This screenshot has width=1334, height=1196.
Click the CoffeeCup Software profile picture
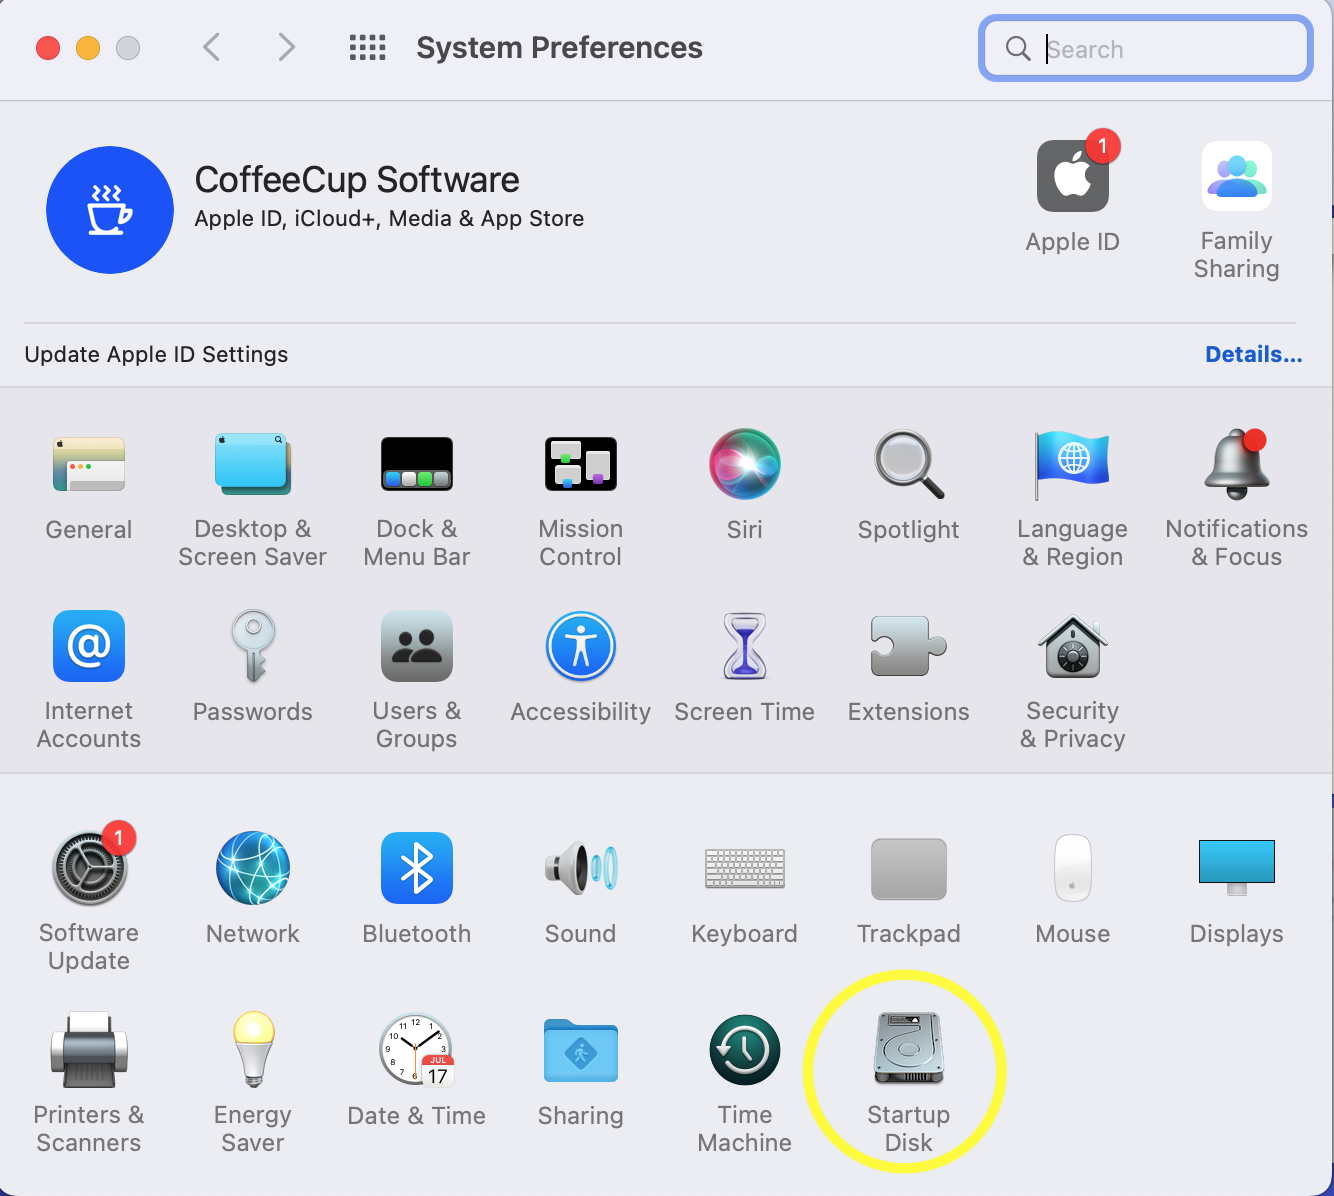point(110,210)
